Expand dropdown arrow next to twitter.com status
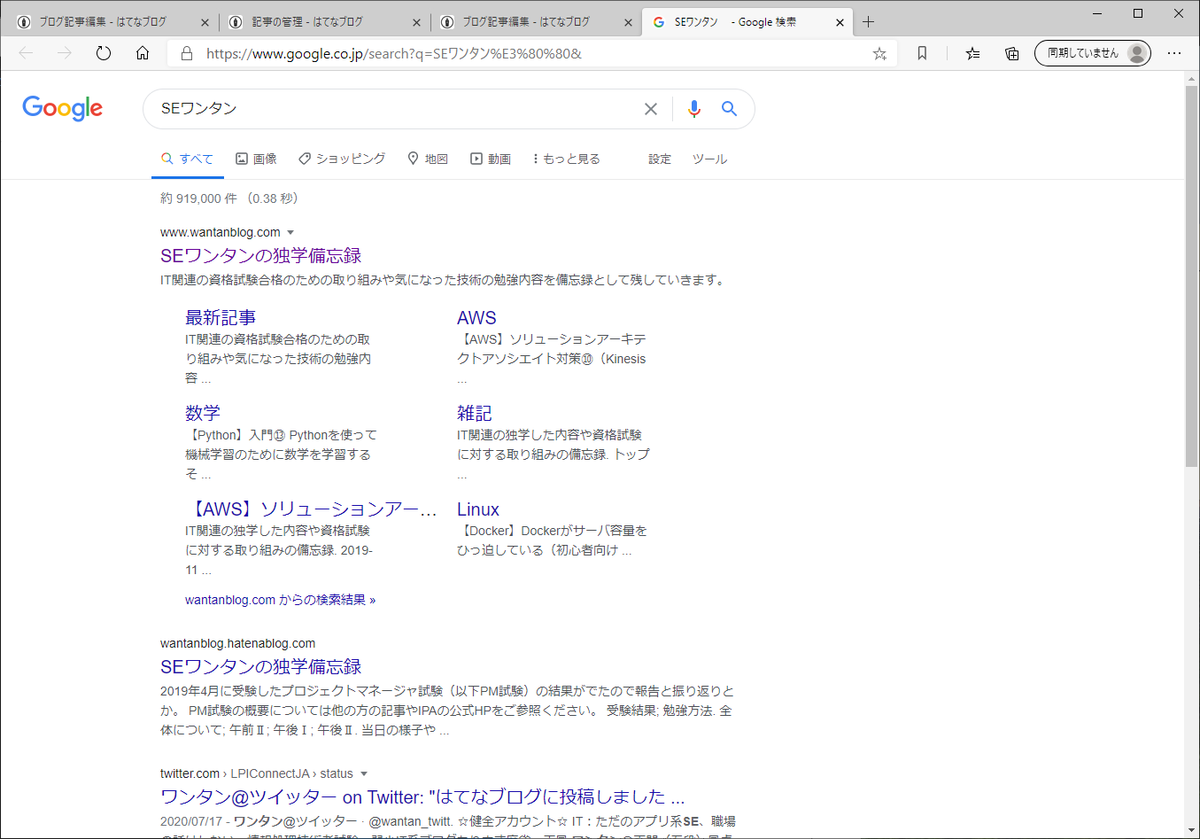 [363, 774]
